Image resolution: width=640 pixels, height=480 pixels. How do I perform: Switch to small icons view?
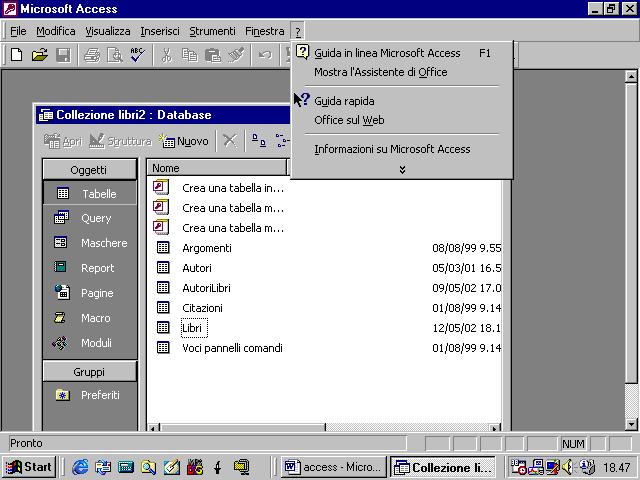point(282,141)
